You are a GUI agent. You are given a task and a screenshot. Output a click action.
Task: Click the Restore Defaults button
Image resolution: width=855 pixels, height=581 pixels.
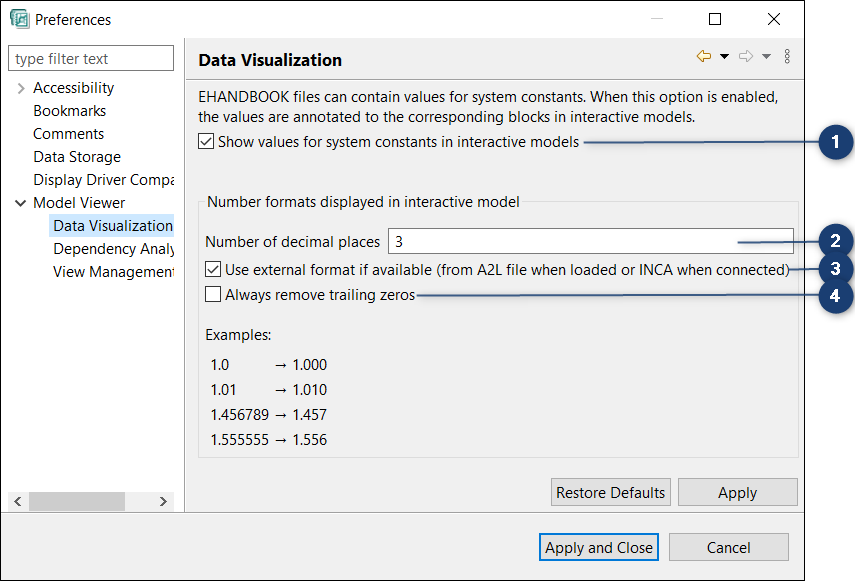[610, 492]
